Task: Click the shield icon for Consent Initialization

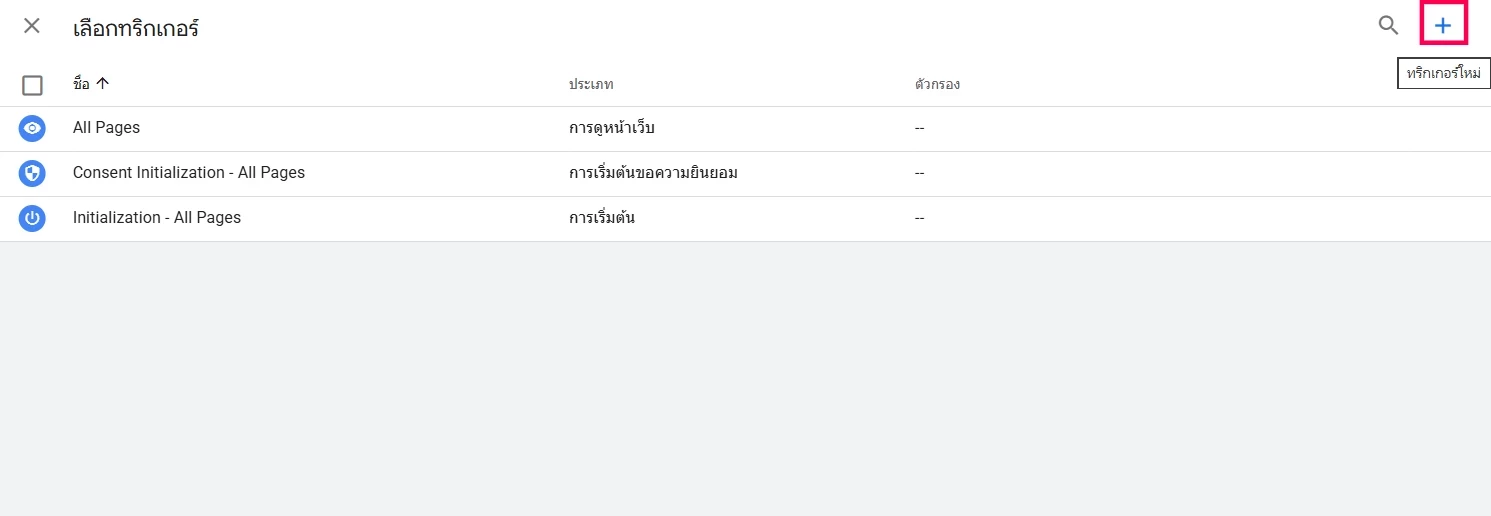Action: (32, 173)
